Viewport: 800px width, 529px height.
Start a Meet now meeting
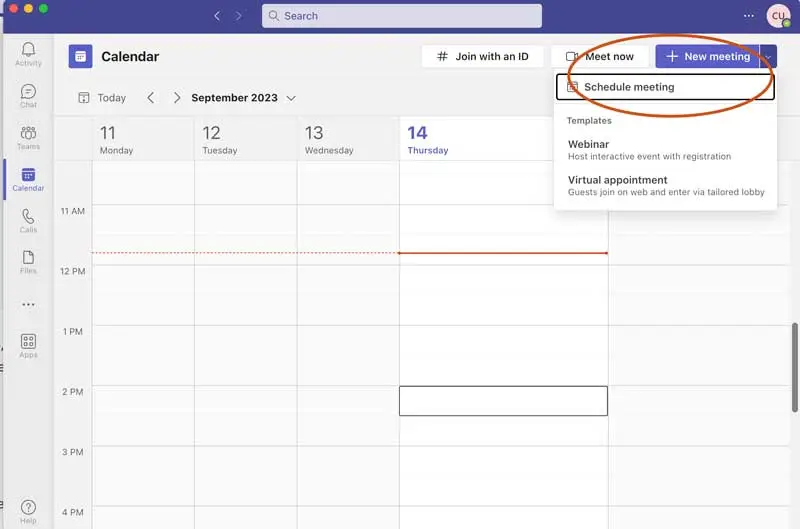click(599, 56)
